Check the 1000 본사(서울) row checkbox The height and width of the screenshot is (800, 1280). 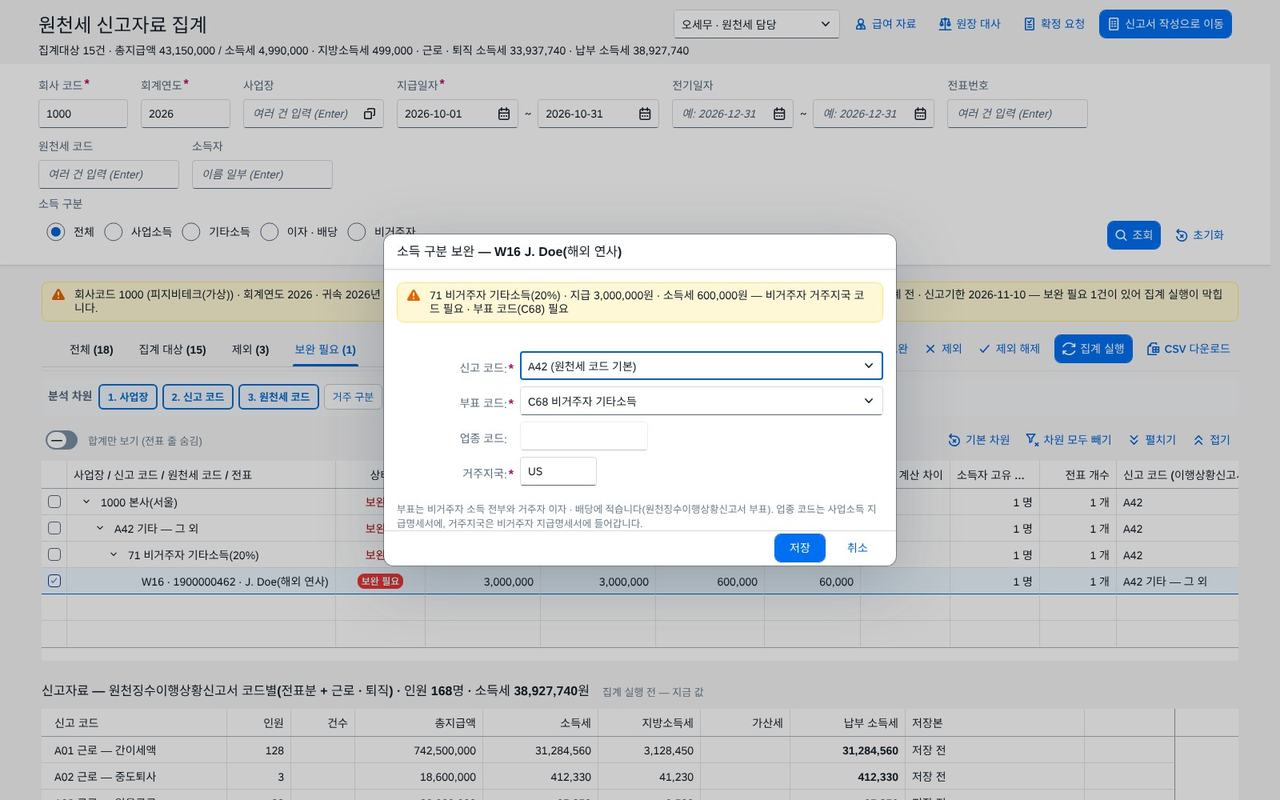pyautogui.click(x=54, y=502)
